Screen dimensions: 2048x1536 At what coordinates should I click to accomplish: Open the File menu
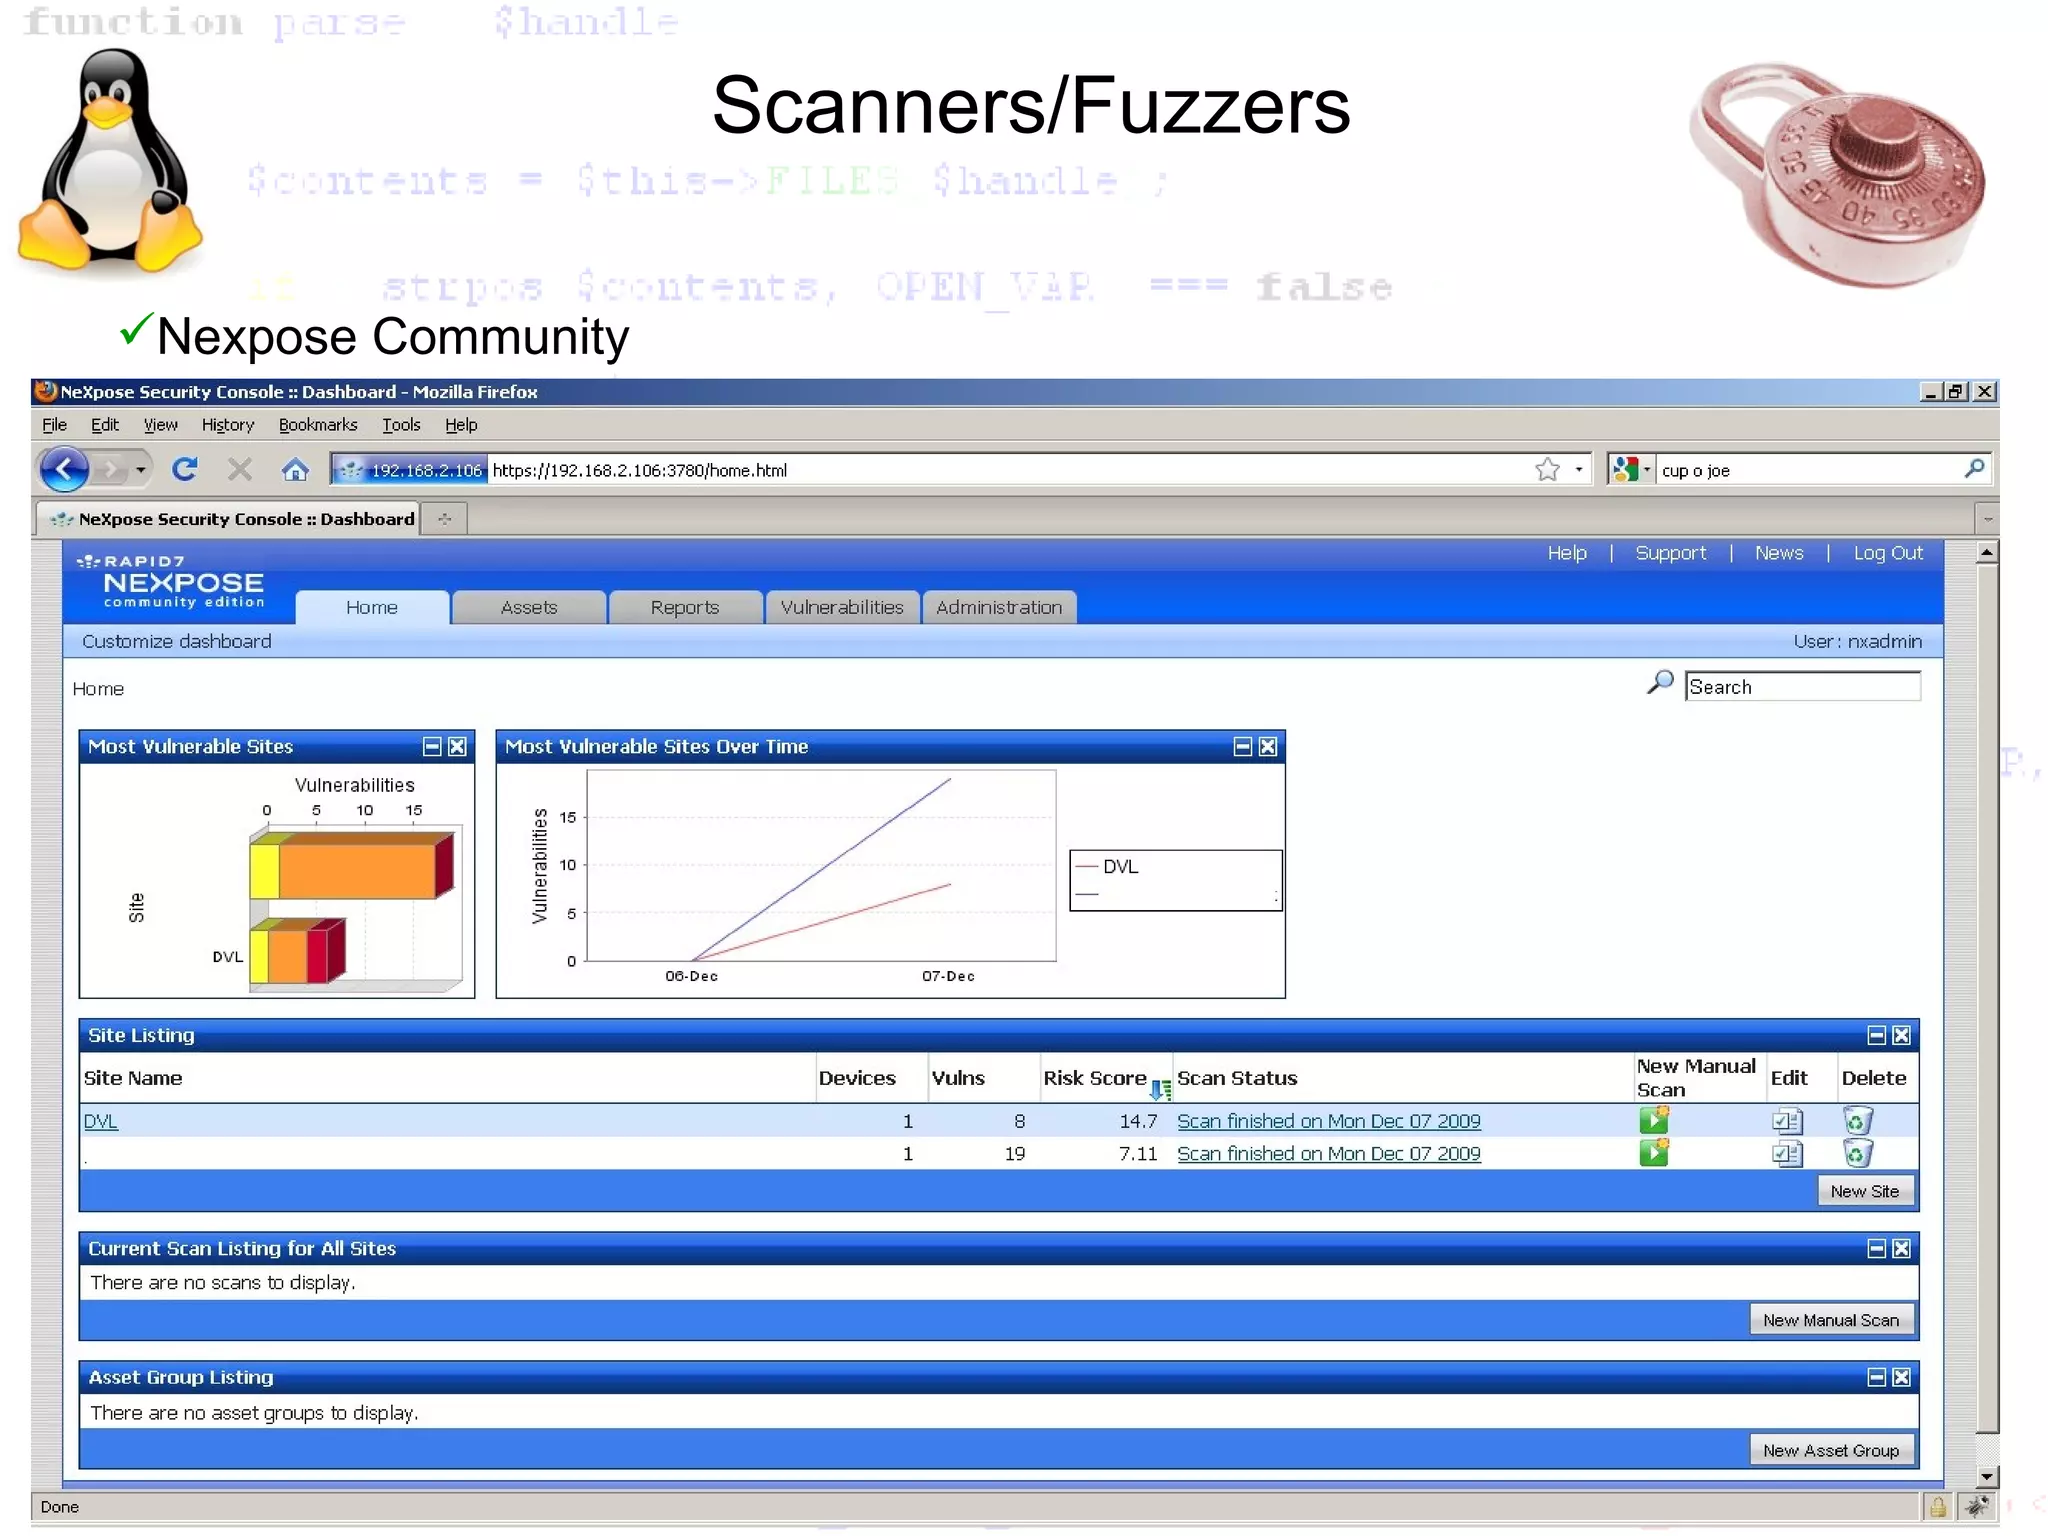click(54, 424)
